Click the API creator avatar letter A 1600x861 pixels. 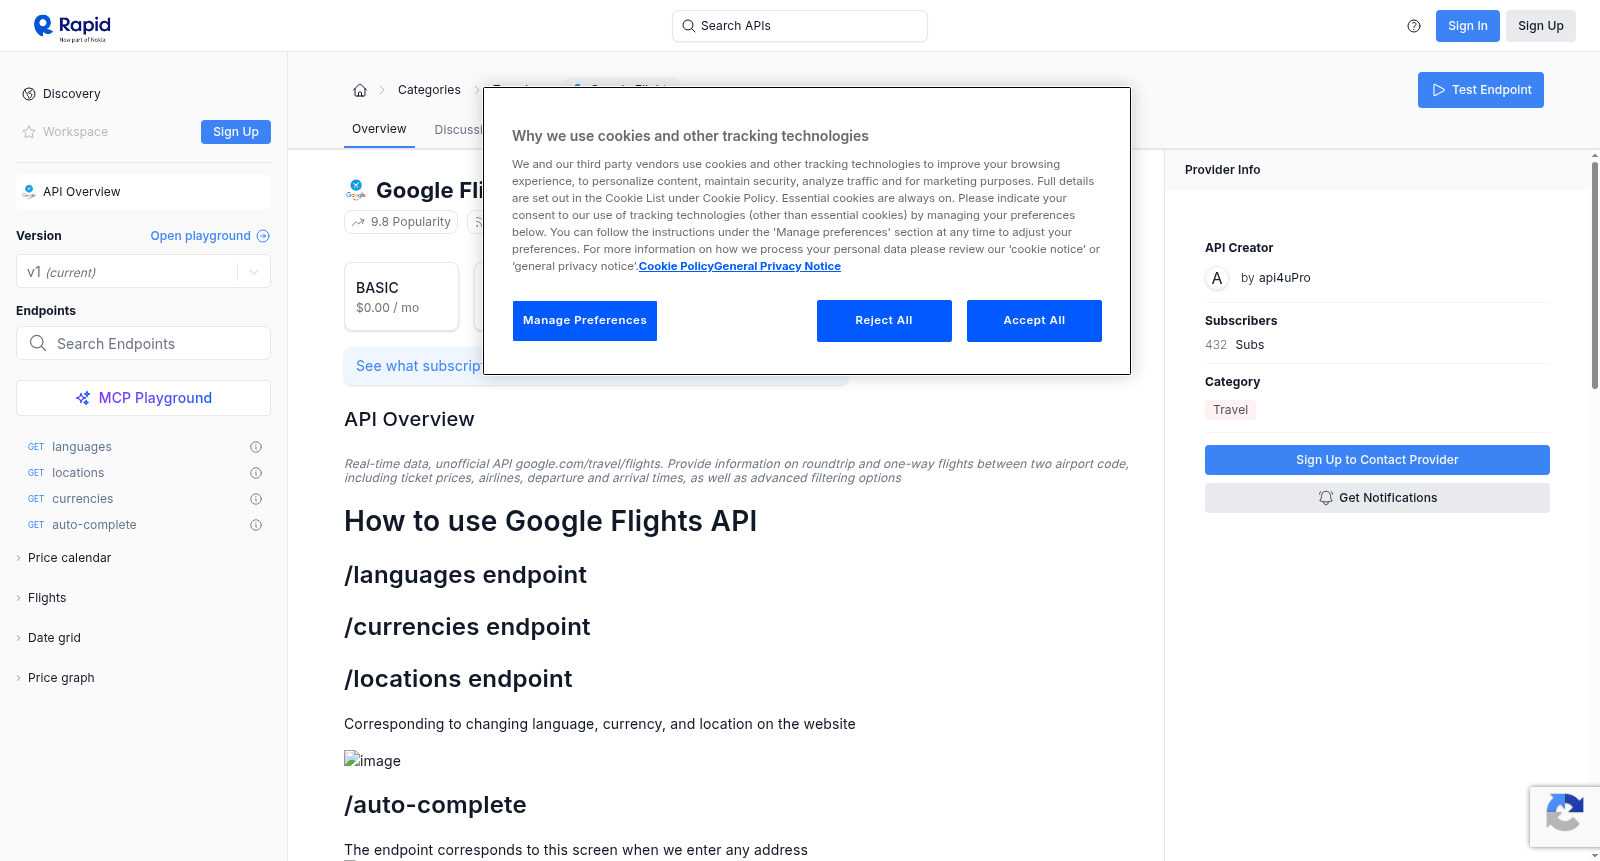click(1217, 278)
